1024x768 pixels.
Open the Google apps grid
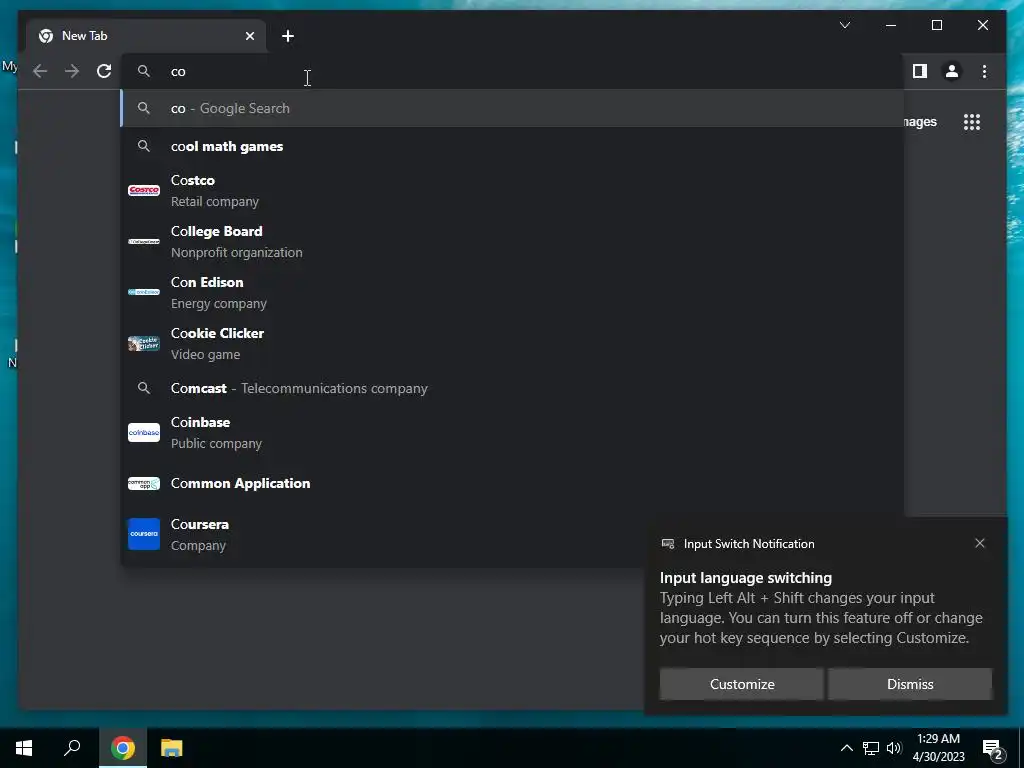pos(972,122)
